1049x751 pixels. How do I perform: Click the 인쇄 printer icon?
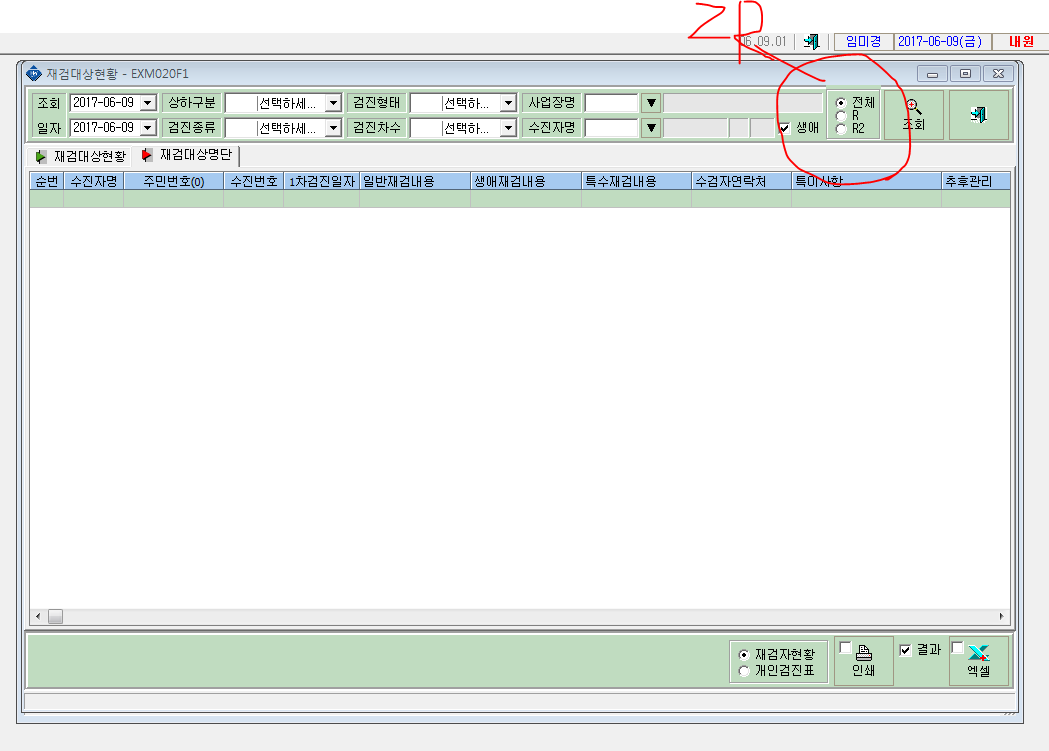[864, 653]
